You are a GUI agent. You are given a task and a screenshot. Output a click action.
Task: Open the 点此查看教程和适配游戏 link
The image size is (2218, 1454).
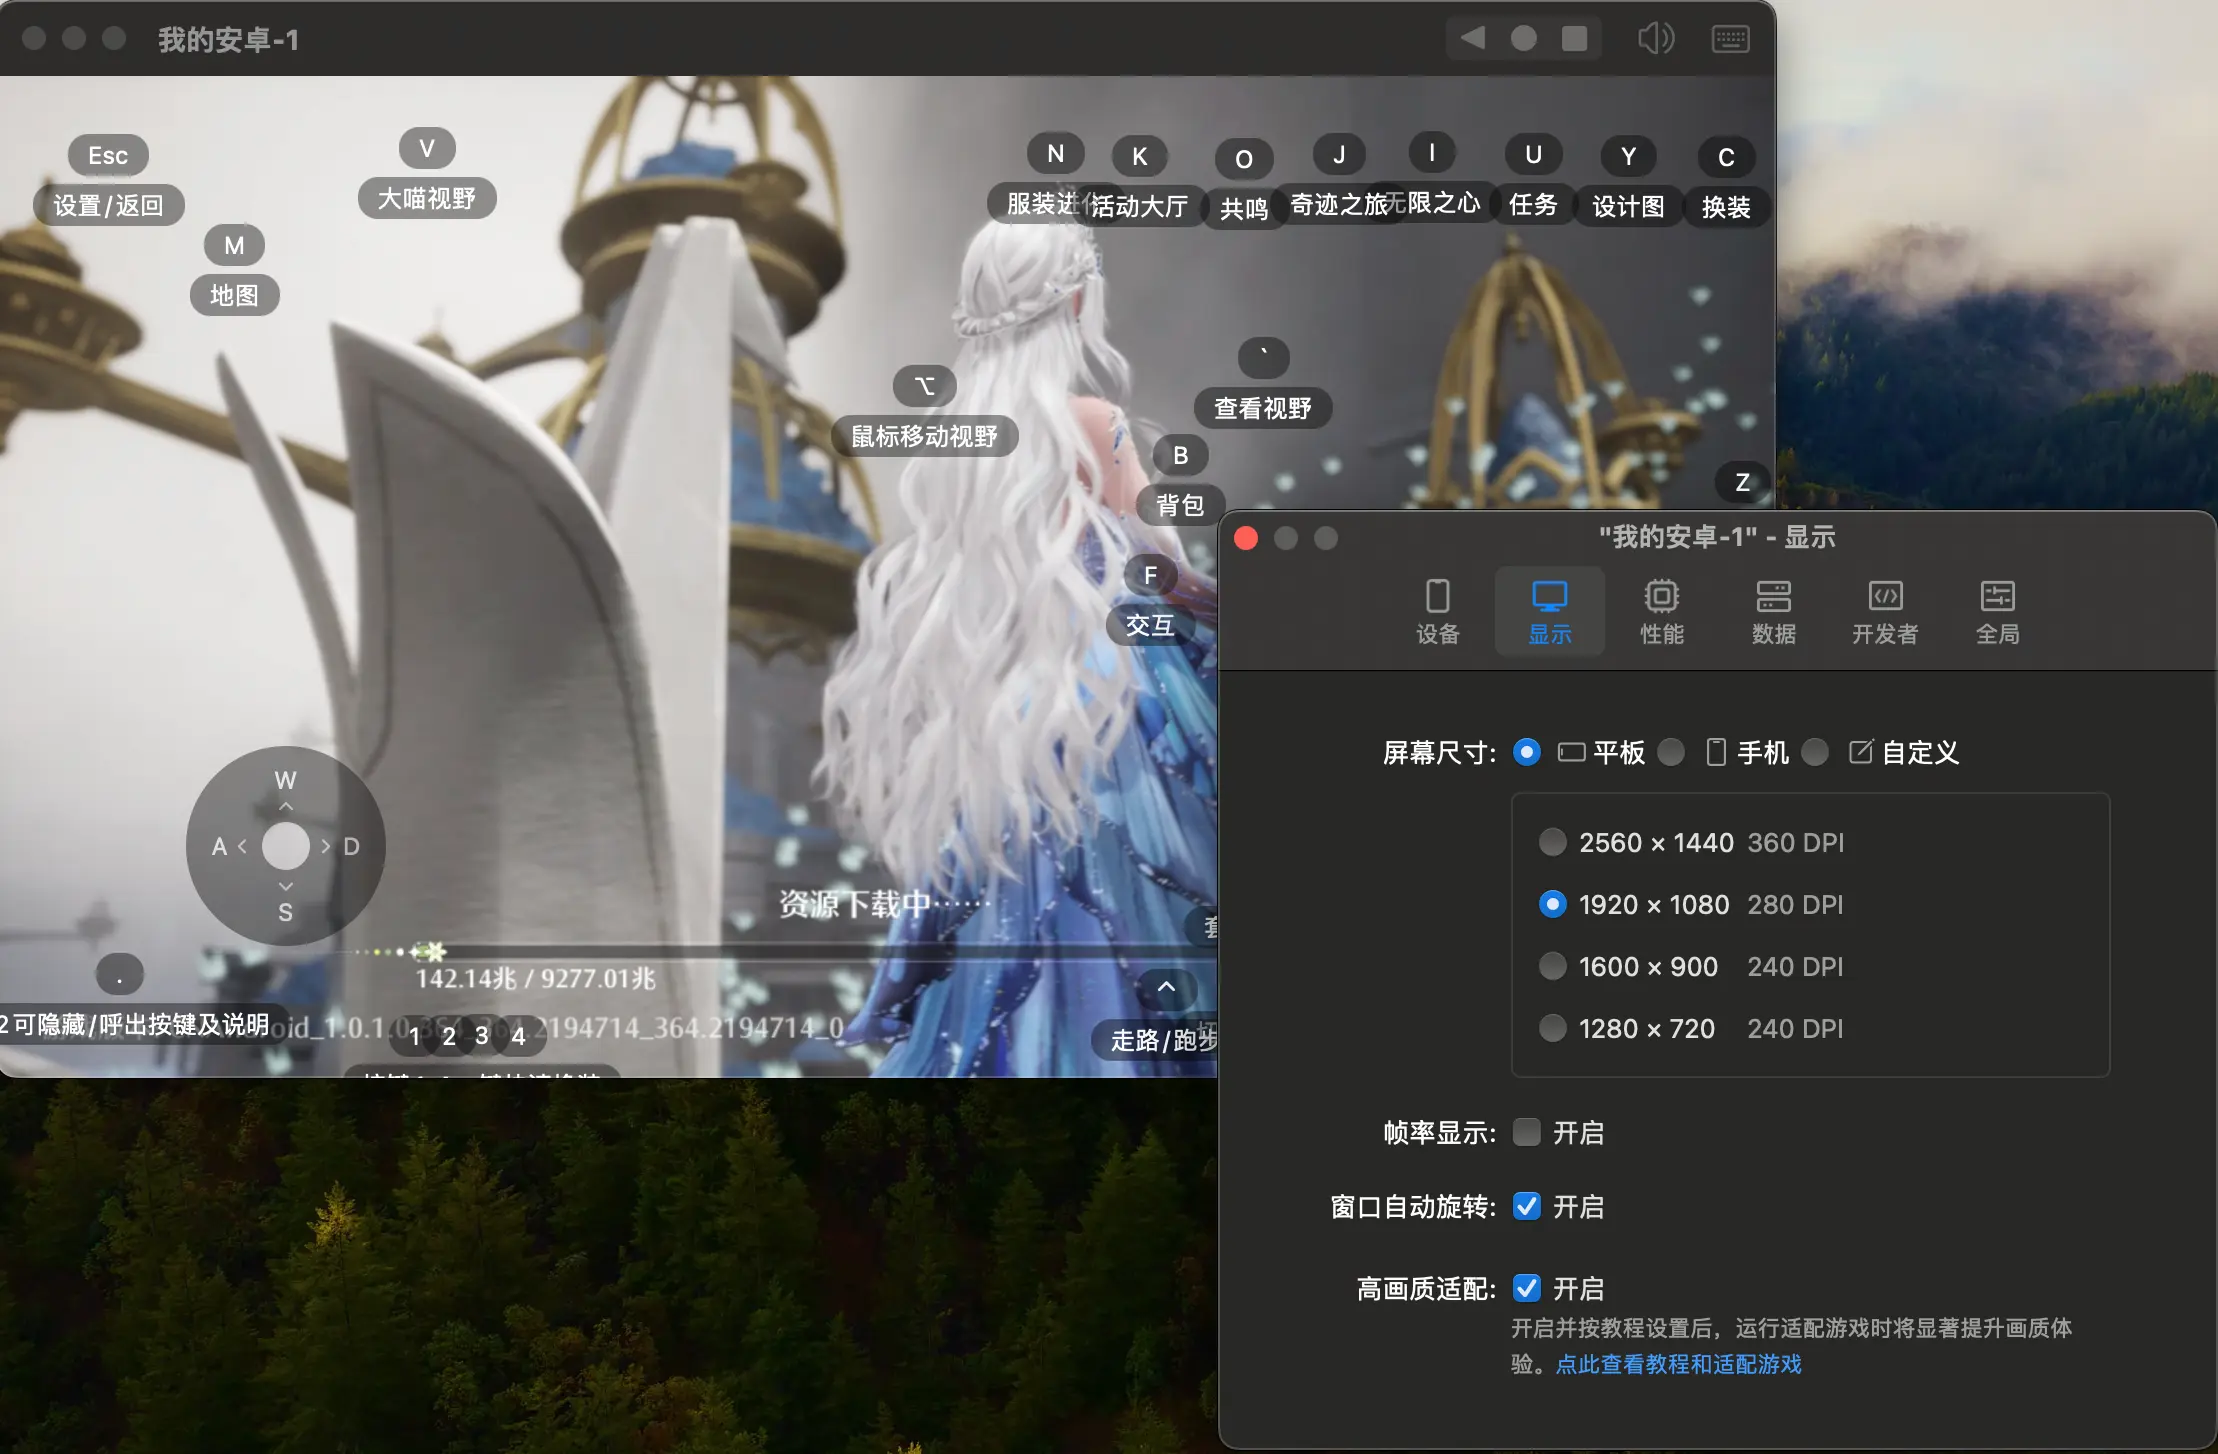coord(1678,1364)
